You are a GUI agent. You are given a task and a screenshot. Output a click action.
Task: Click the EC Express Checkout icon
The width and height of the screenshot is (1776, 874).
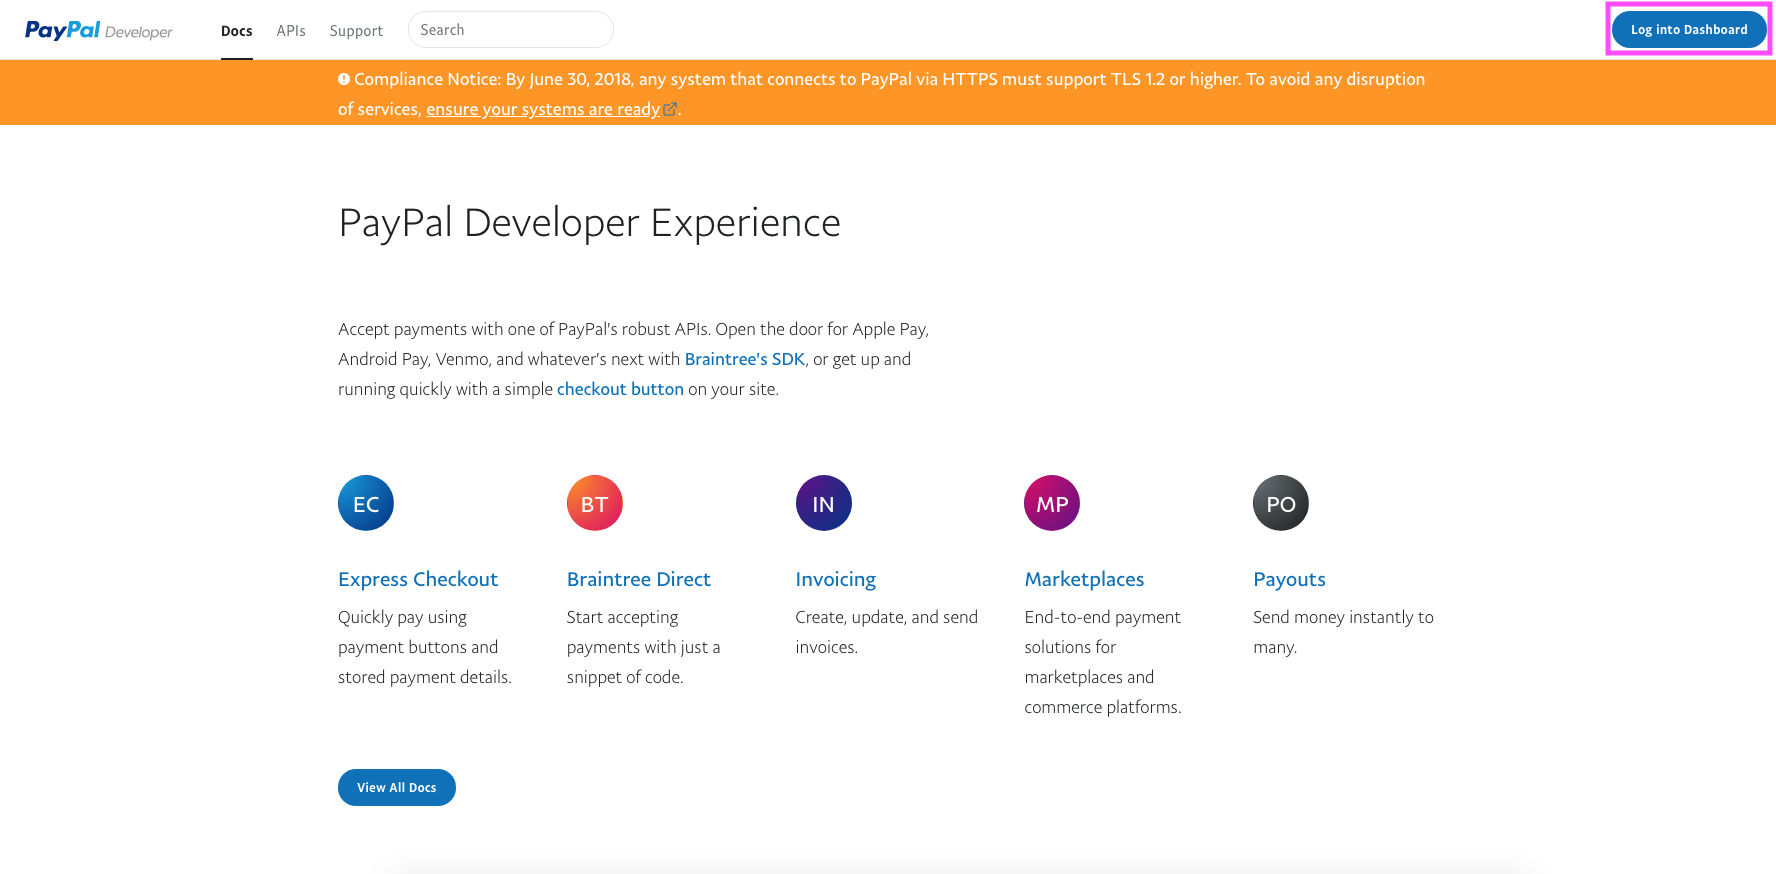pyautogui.click(x=366, y=503)
